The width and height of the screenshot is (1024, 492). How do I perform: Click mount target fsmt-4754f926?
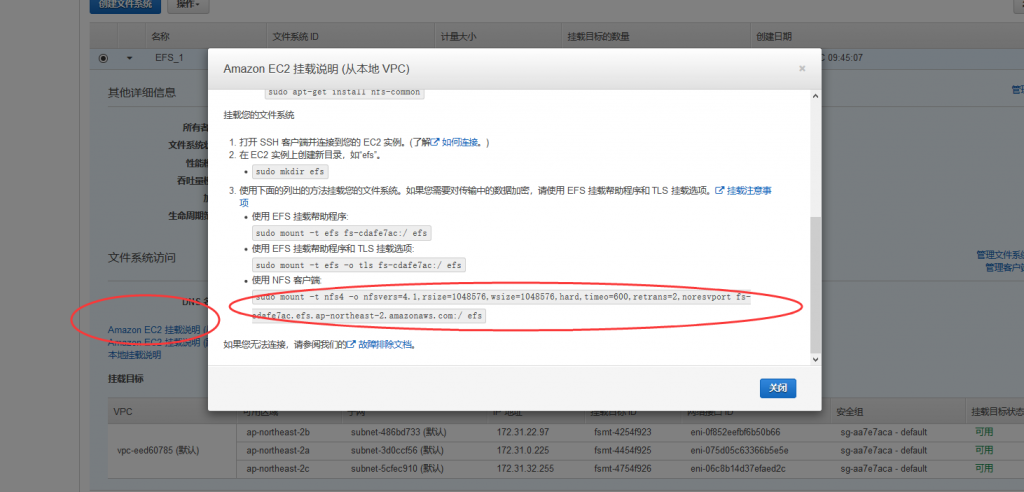(x=622, y=468)
